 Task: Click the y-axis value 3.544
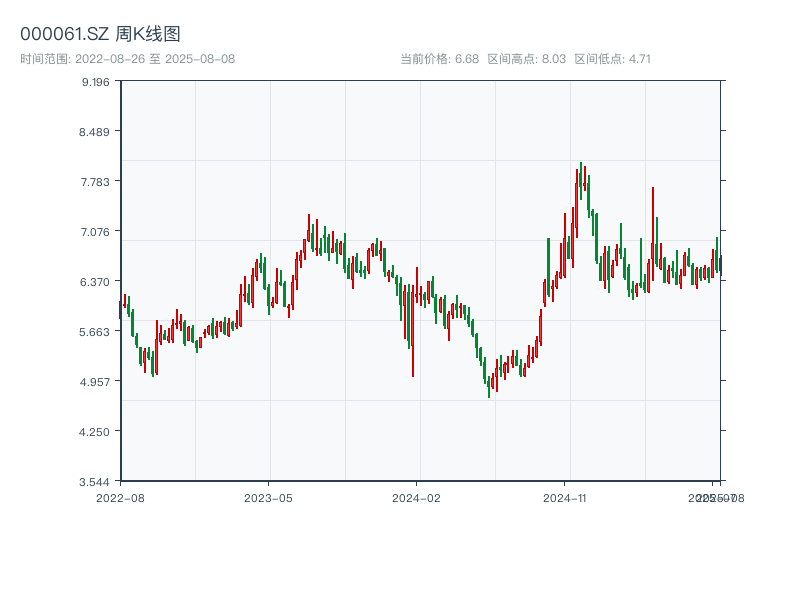pos(94,482)
